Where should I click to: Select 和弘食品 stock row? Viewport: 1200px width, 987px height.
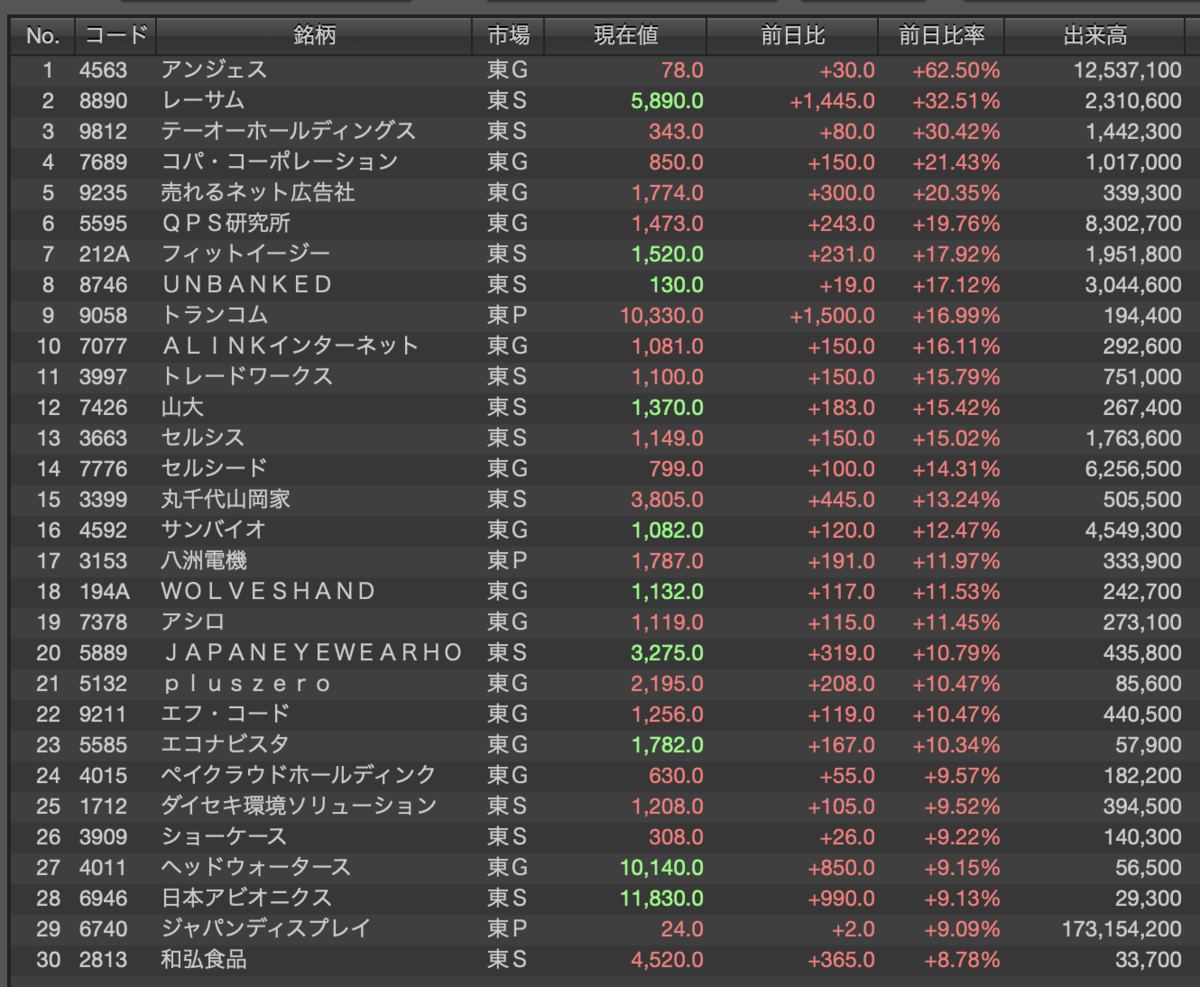click(600, 960)
